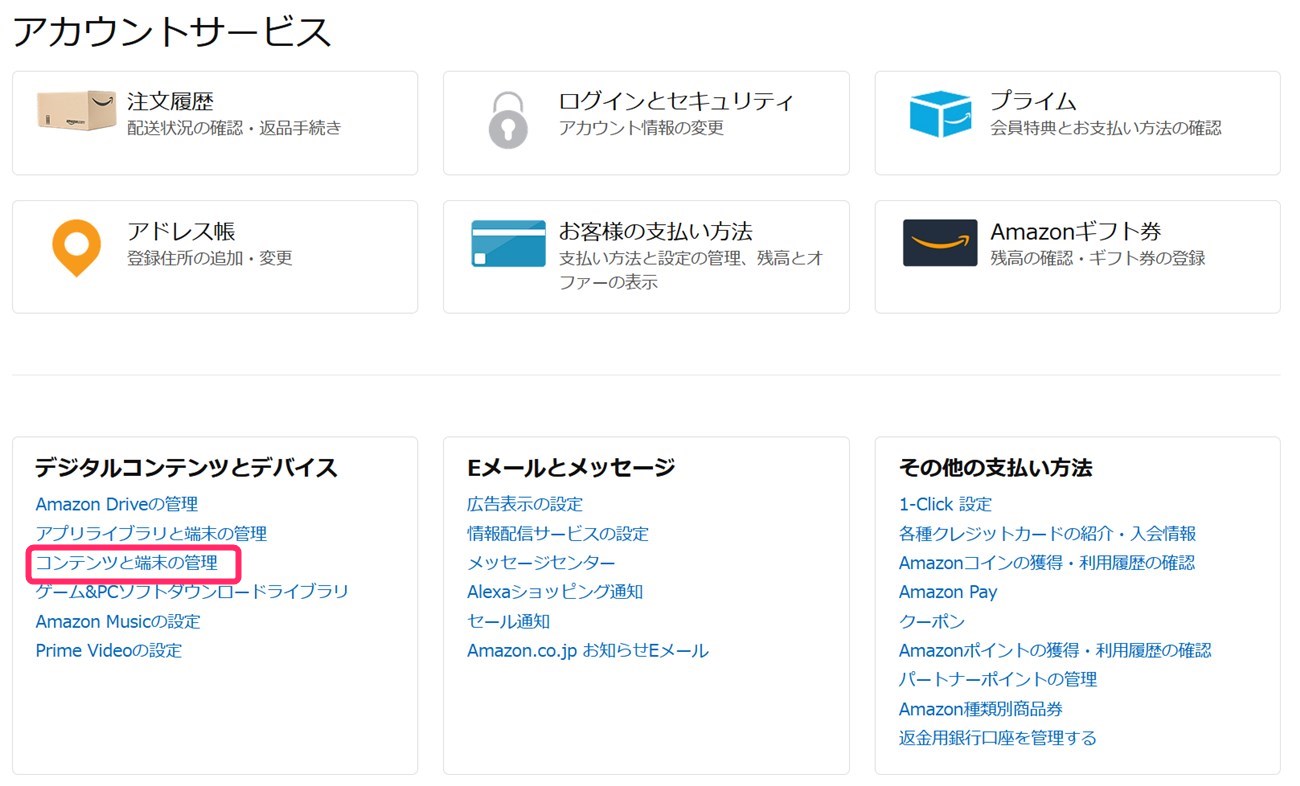Click the blue Prime box icon
The height and width of the screenshot is (786, 1300).
(940, 114)
